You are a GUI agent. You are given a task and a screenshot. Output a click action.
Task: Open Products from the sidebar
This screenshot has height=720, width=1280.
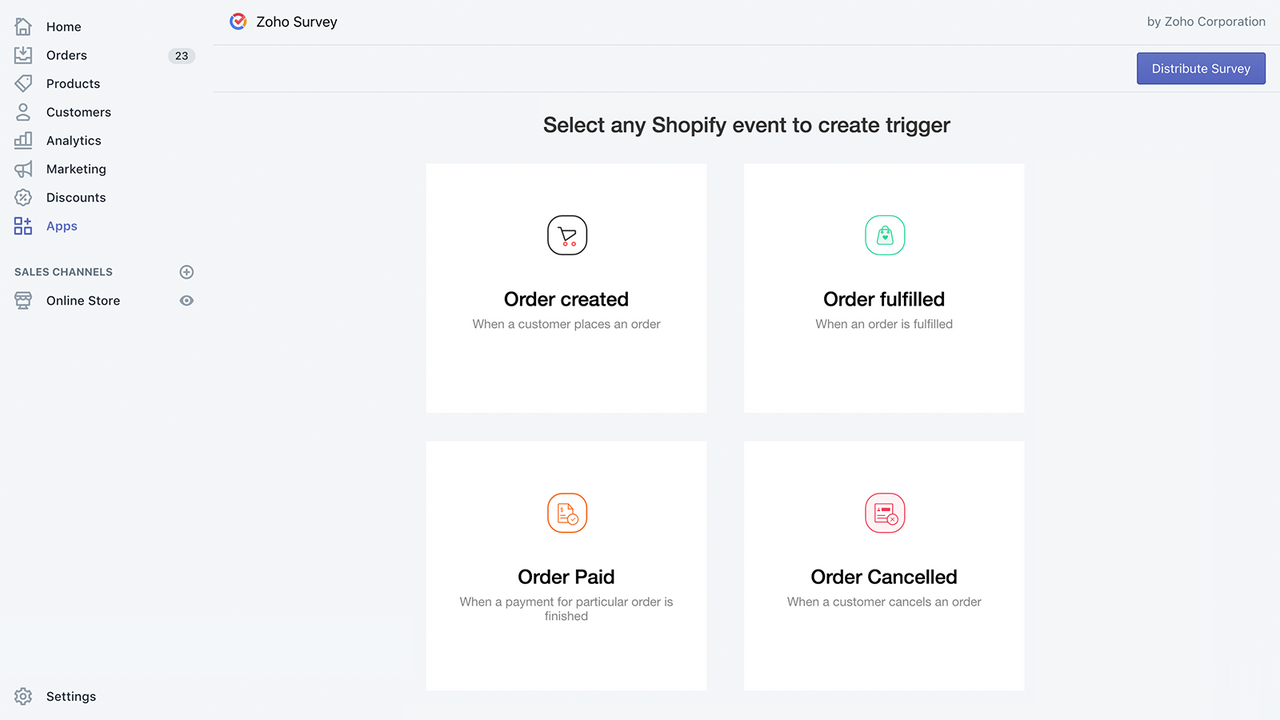click(x=73, y=83)
